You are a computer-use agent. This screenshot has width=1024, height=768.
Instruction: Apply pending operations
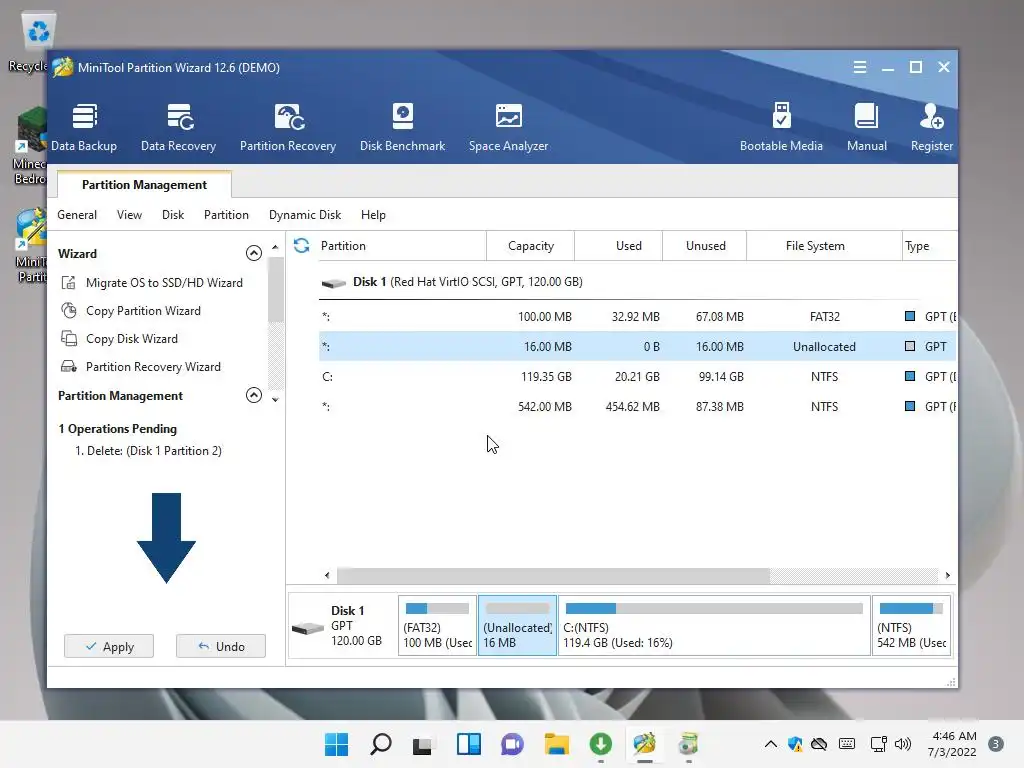click(x=109, y=647)
